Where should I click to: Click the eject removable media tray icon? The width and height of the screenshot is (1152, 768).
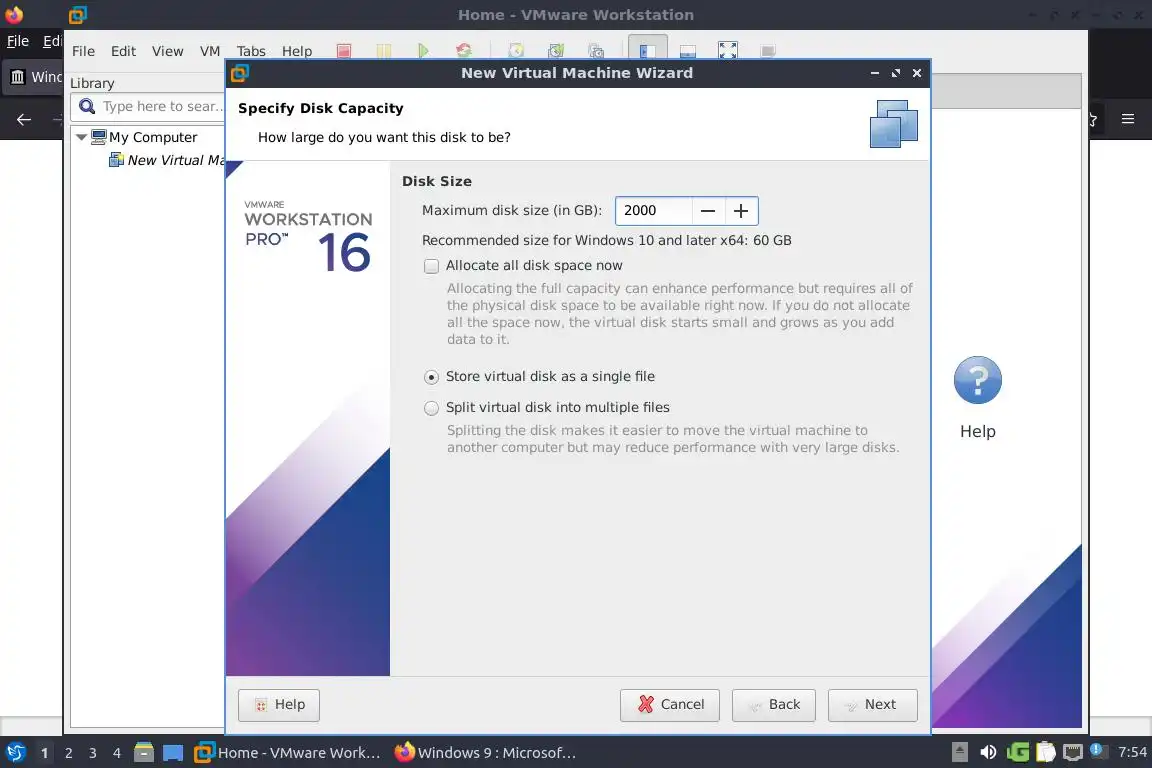click(960, 753)
